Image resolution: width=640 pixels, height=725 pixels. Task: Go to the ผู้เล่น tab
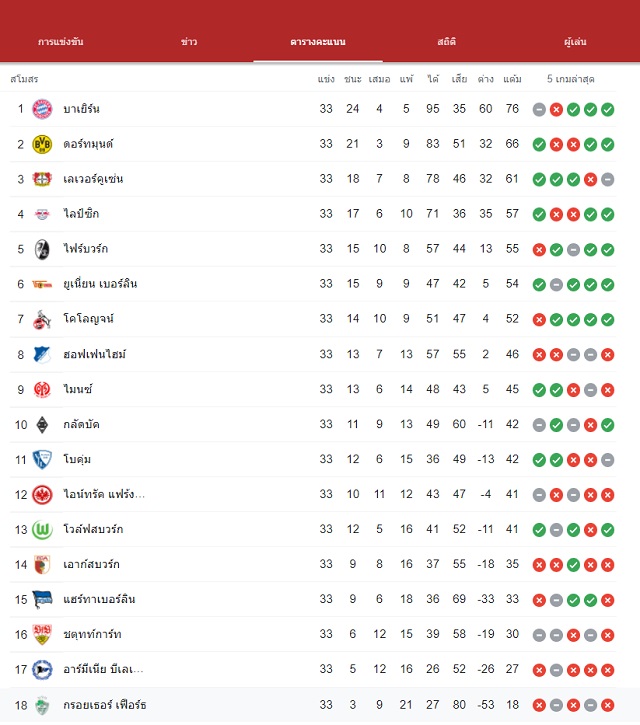(575, 42)
